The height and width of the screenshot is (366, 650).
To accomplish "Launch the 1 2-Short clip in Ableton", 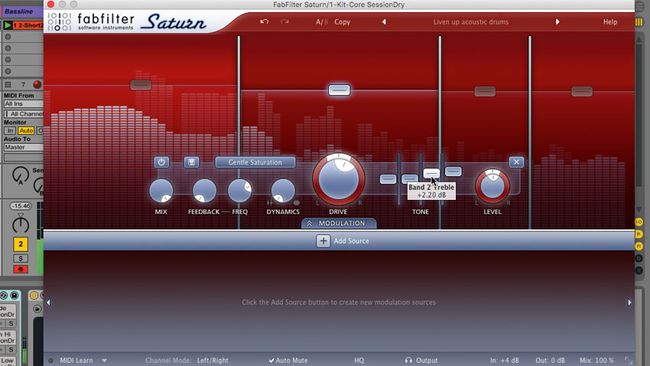I will pos(7,25).
